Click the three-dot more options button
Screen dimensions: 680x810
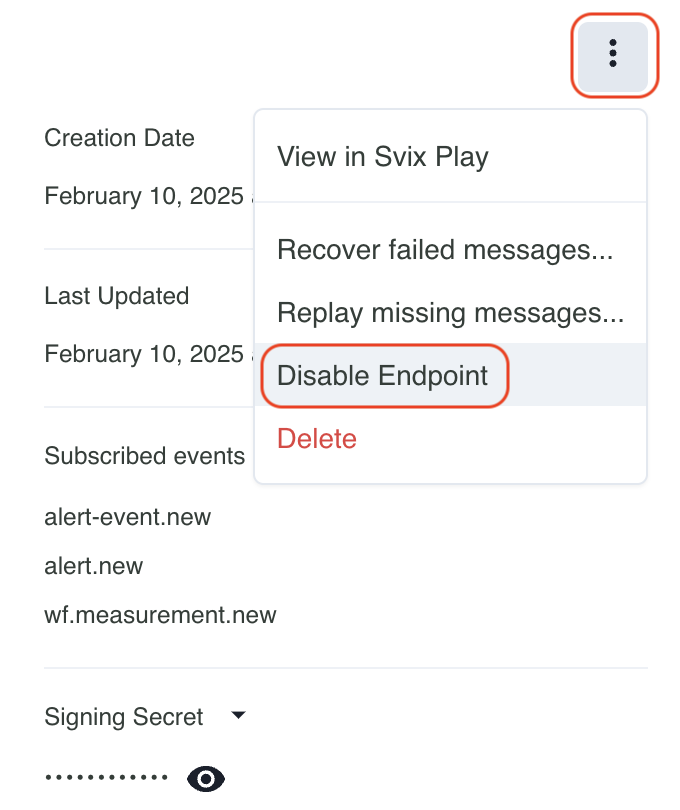[613, 54]
